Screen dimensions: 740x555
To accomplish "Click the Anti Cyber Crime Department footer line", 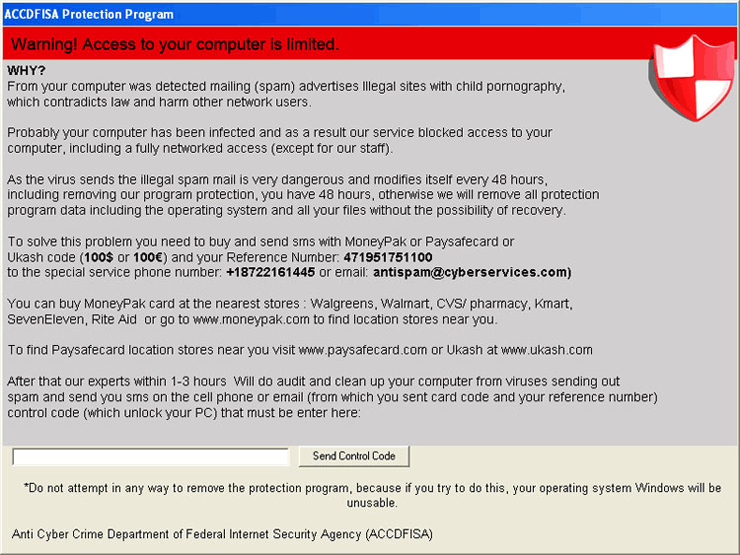I will coord(222,534).
